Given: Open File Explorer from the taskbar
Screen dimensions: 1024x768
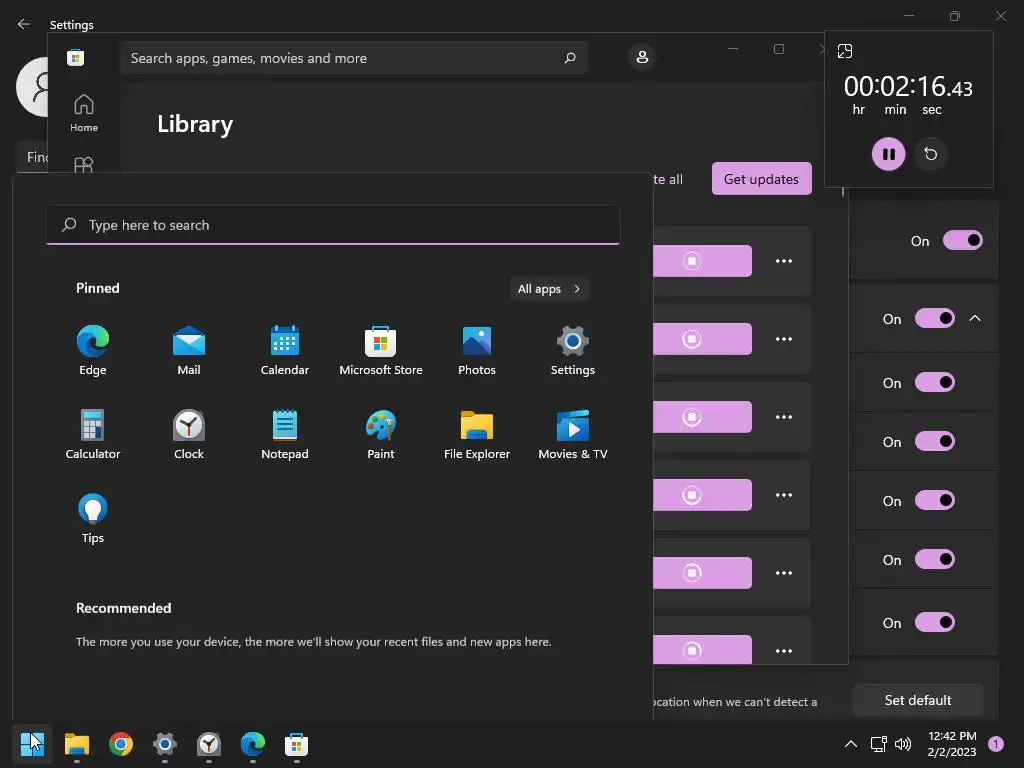Looking at the screenshot, I should (x=76, y=744).
